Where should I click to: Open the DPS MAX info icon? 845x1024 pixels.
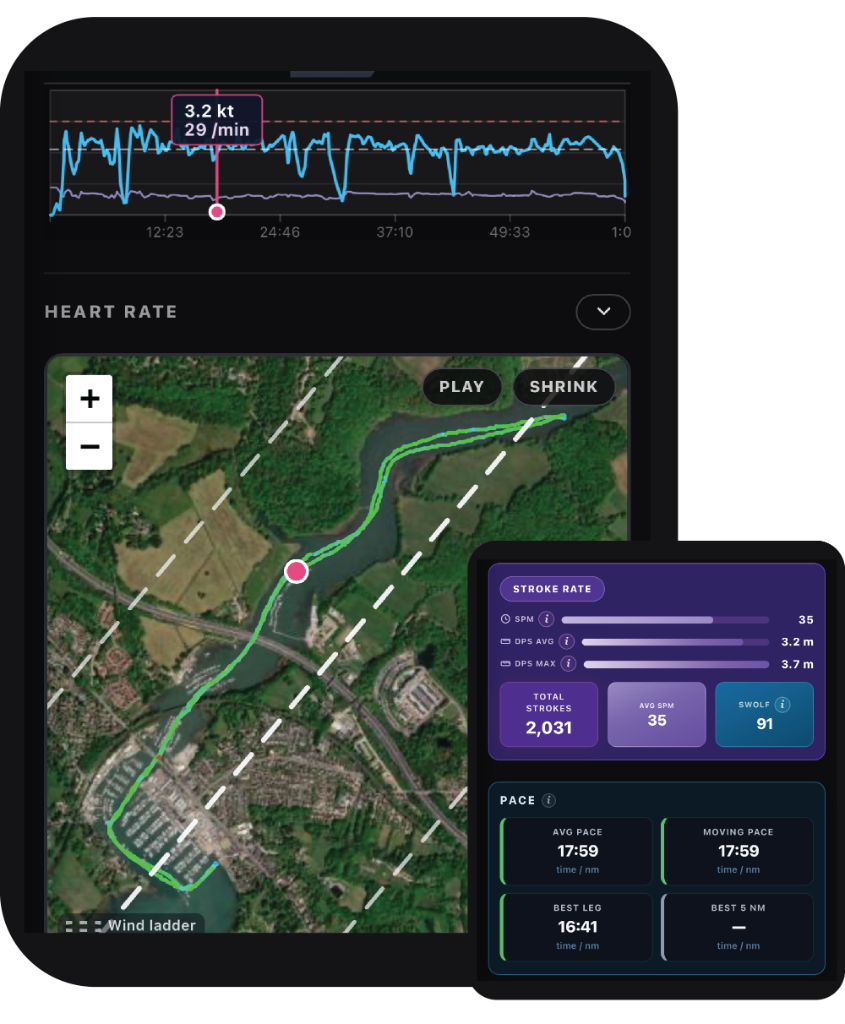point(569,664)
